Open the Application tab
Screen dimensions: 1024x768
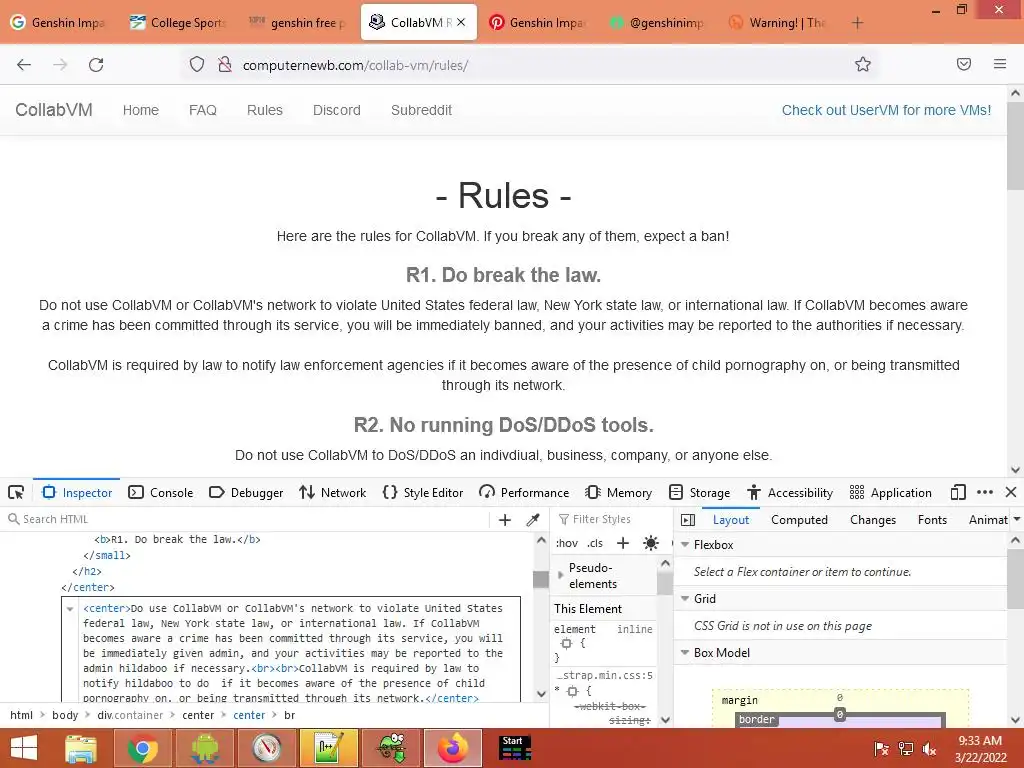pos(891,492)
